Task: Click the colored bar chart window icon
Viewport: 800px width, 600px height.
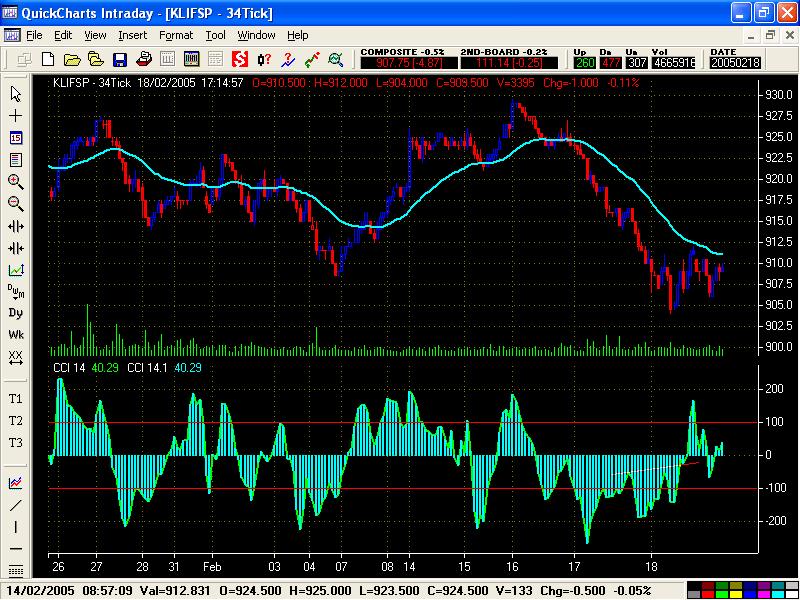Action: [x=191, y=59]
